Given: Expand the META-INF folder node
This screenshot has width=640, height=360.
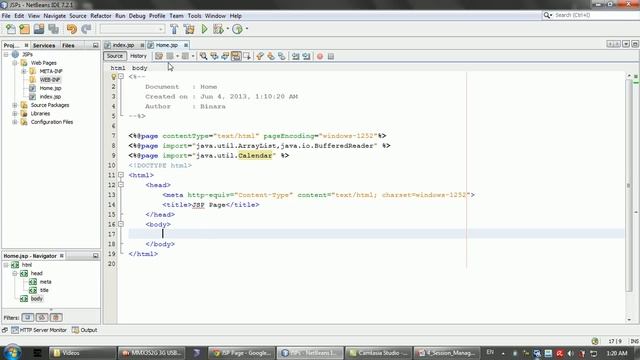Looking at the screenshot, I should (x=24, y=71).
